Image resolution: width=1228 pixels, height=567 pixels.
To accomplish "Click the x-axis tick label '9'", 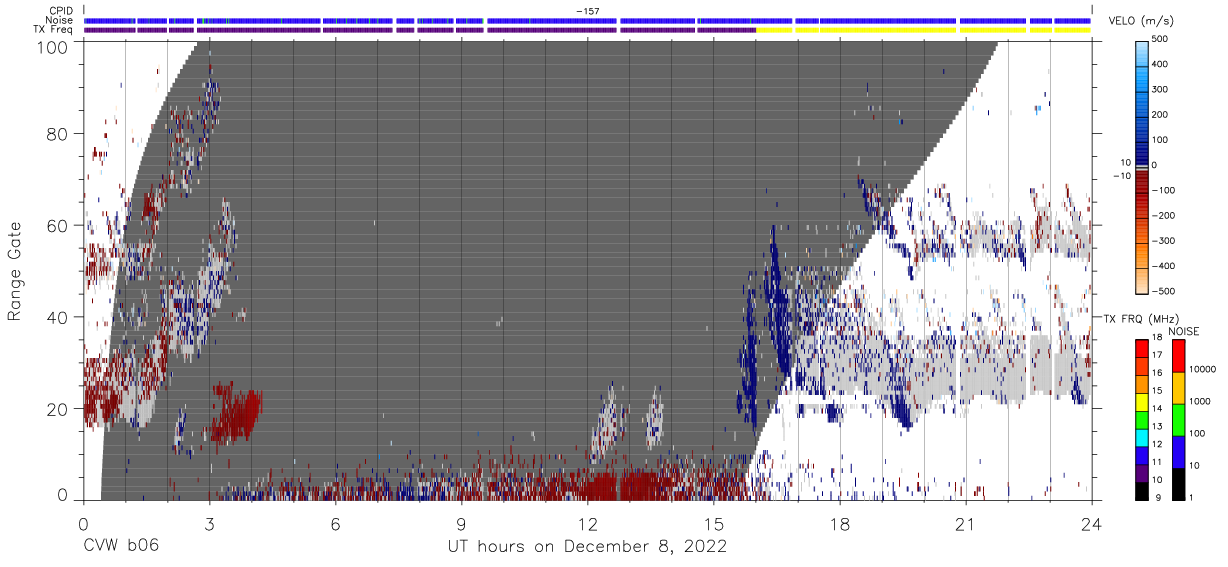I will click(461, 523).
